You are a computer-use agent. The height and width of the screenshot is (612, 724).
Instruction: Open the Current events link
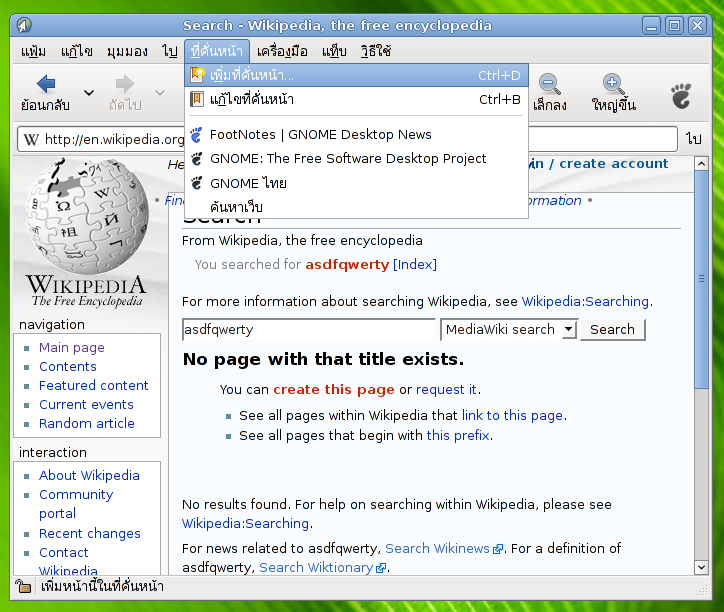(x=86, y=405)
